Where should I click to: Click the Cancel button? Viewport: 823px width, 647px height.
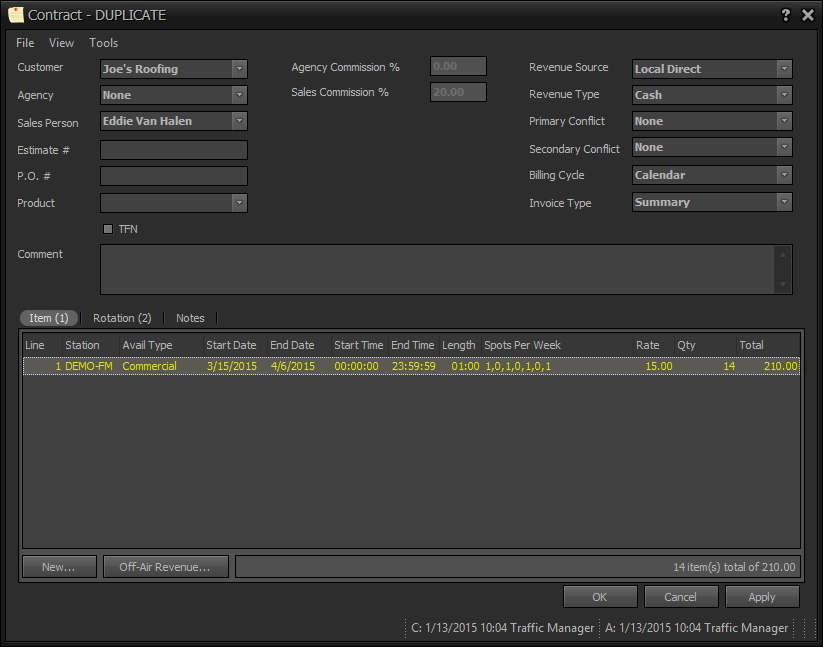[x=681, y=597]
